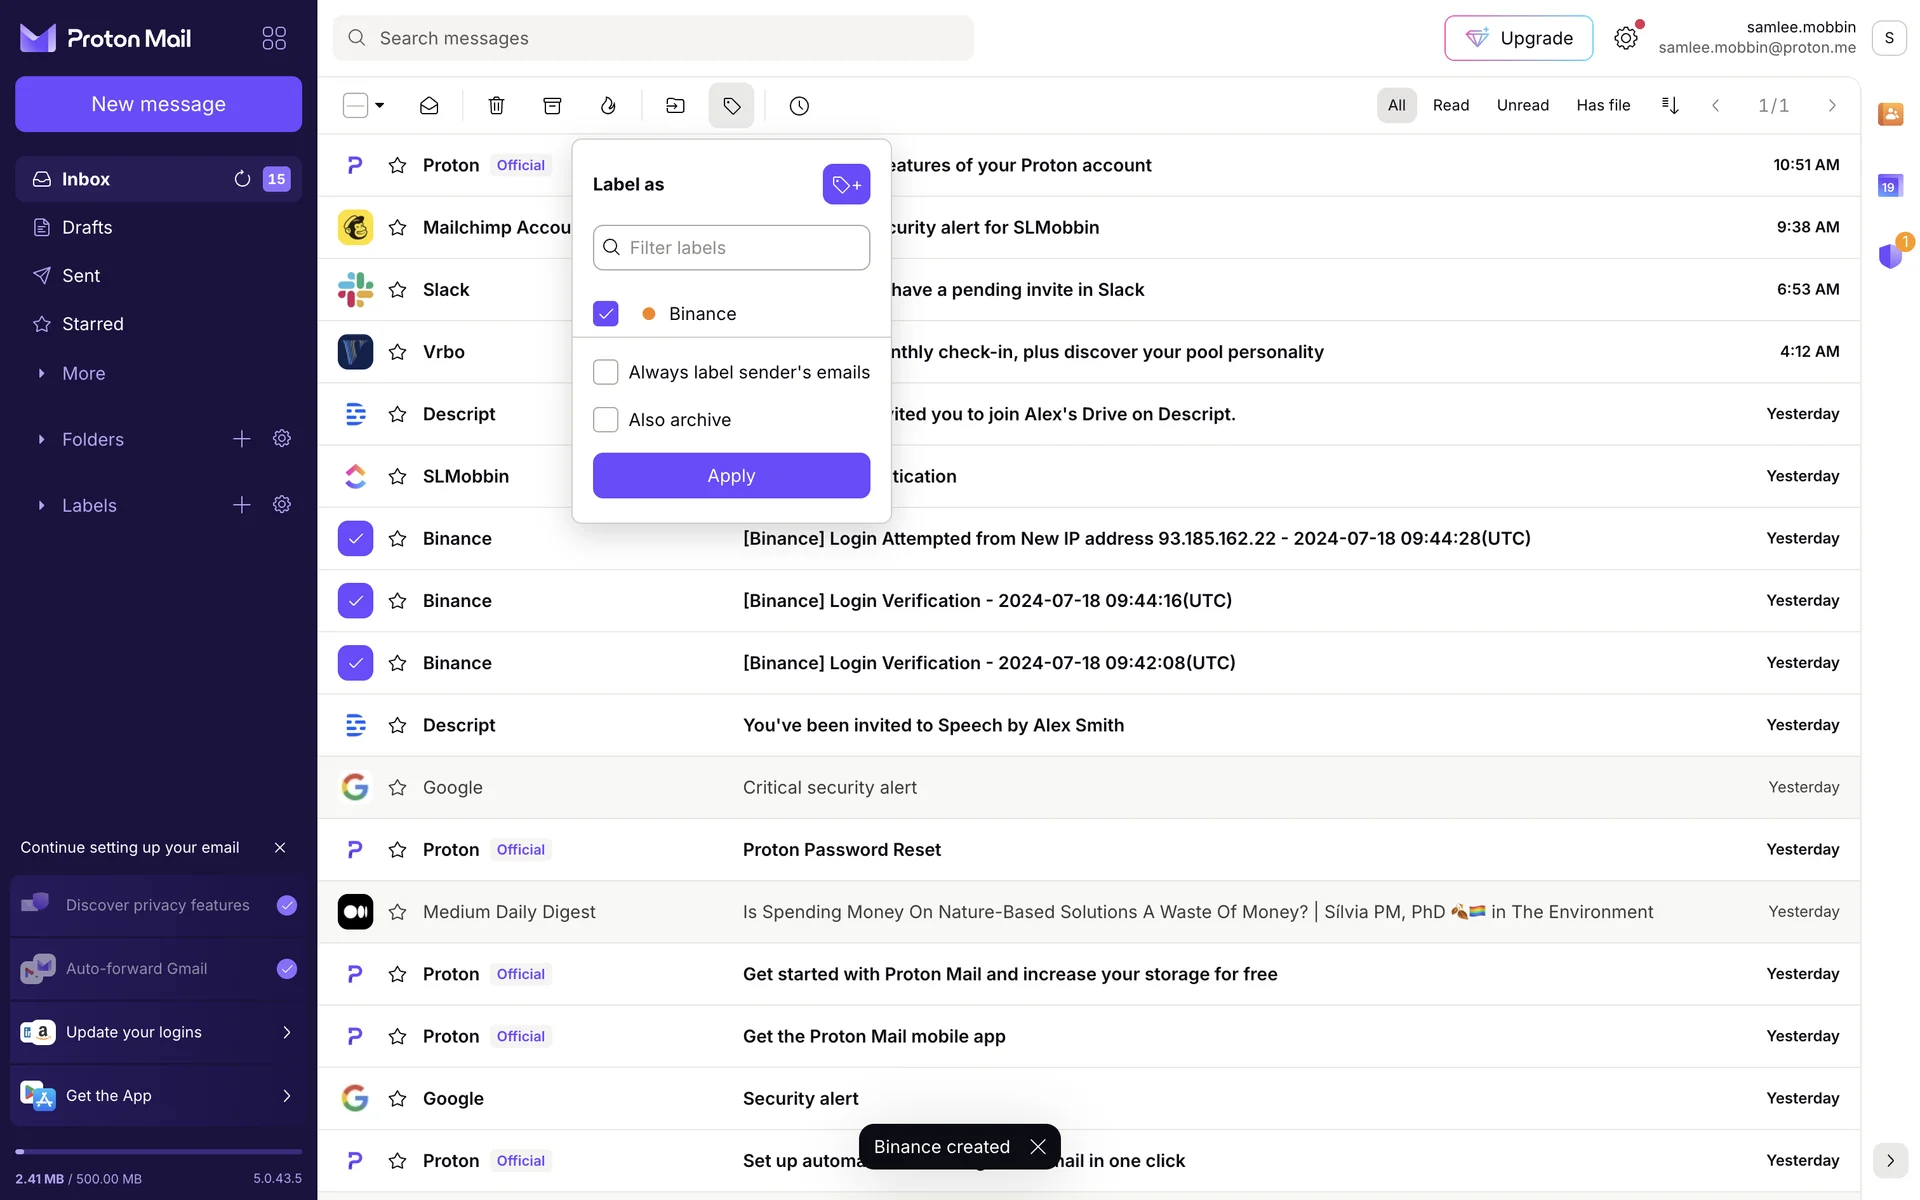The image size is (1920, 1200).
Task: Click the move-to-folder icon
Action: click(x=675, y=105)
